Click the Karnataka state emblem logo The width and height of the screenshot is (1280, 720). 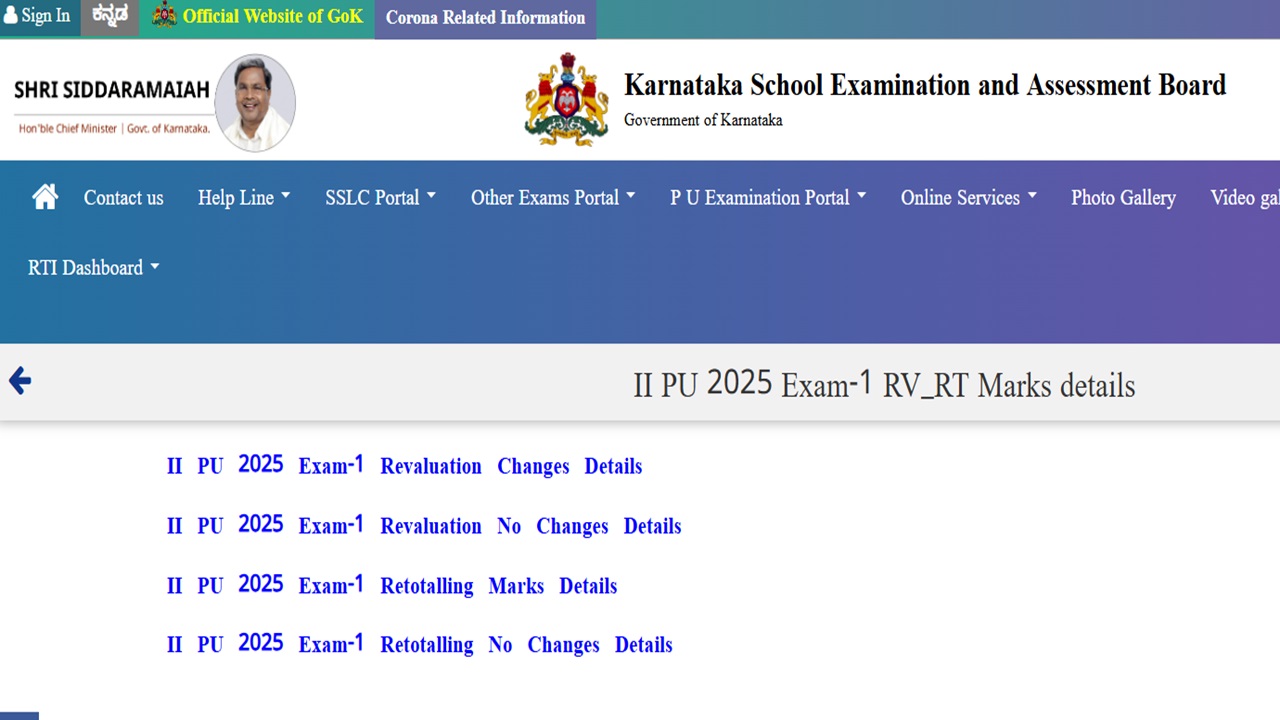click(566, 100)
